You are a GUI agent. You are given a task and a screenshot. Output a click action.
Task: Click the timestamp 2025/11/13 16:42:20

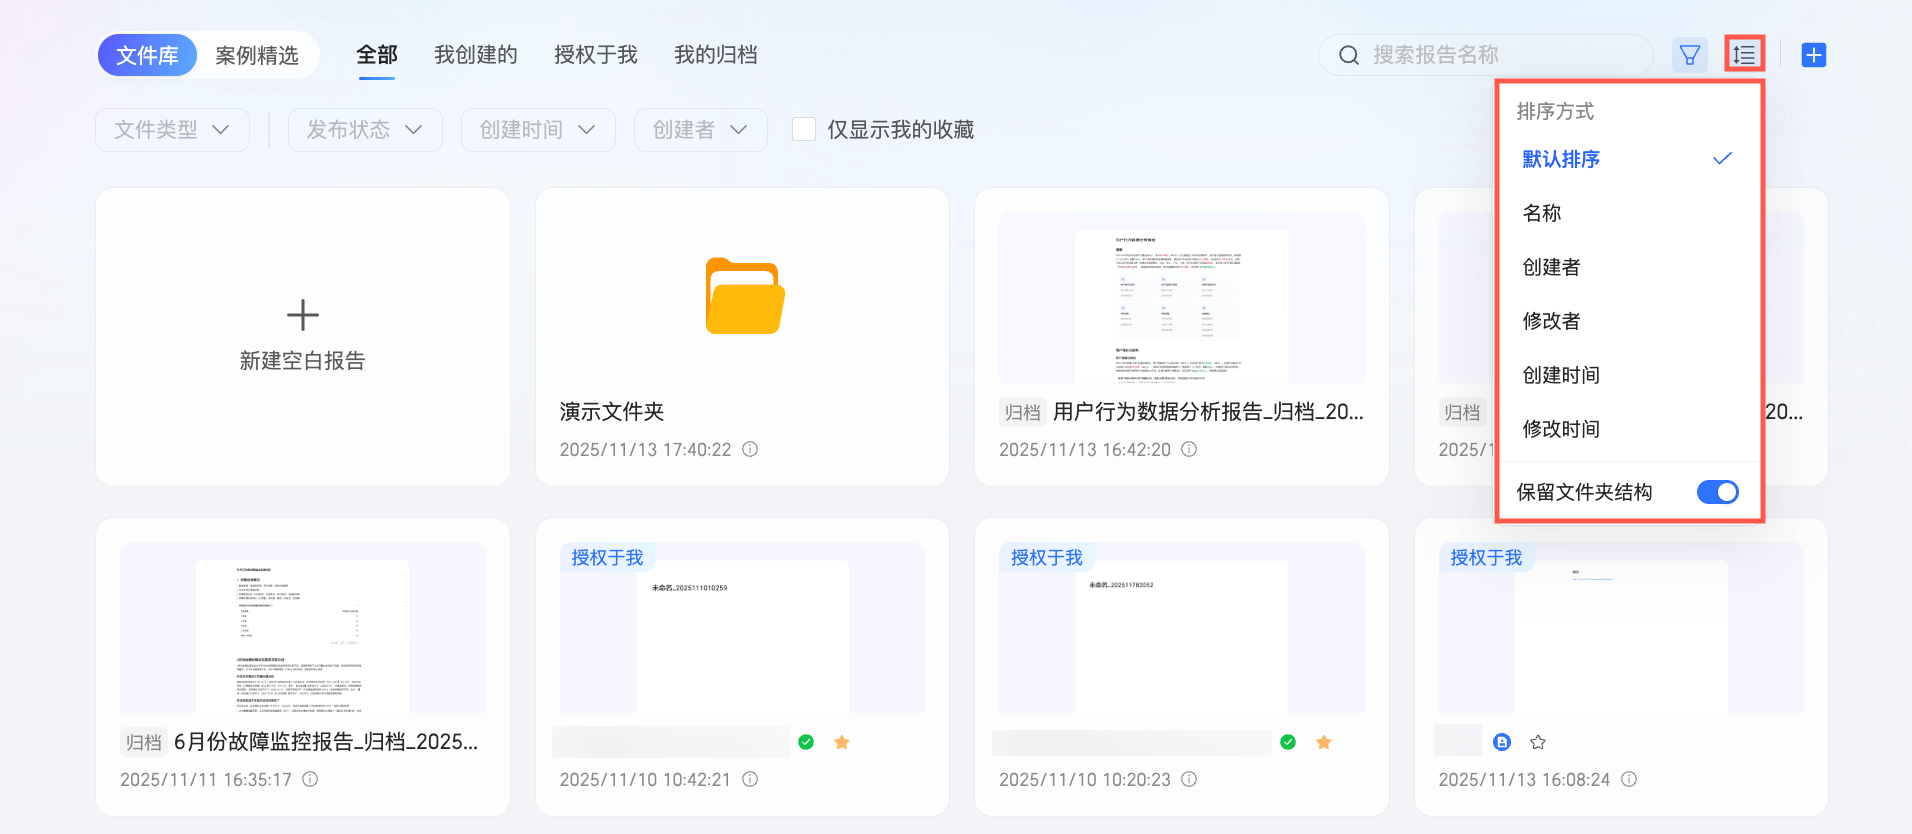point(1085,450)
